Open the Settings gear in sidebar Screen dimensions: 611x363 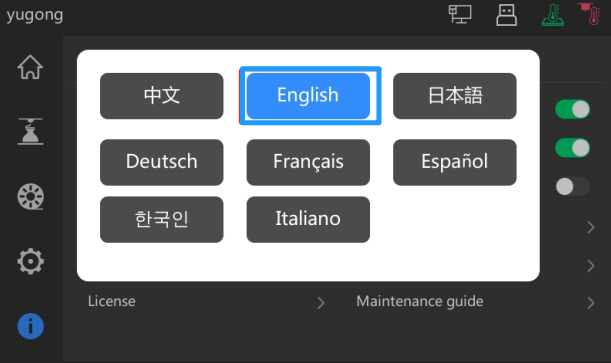tap(30, 261)
